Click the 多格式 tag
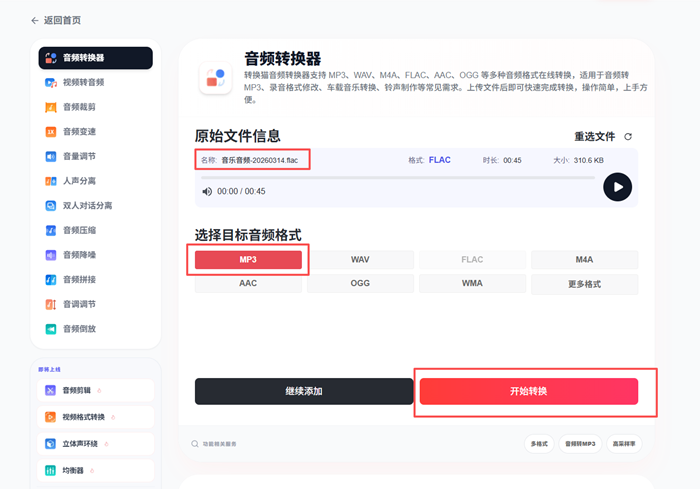This screenshot has height=489, width=700. tap(539, 444)
